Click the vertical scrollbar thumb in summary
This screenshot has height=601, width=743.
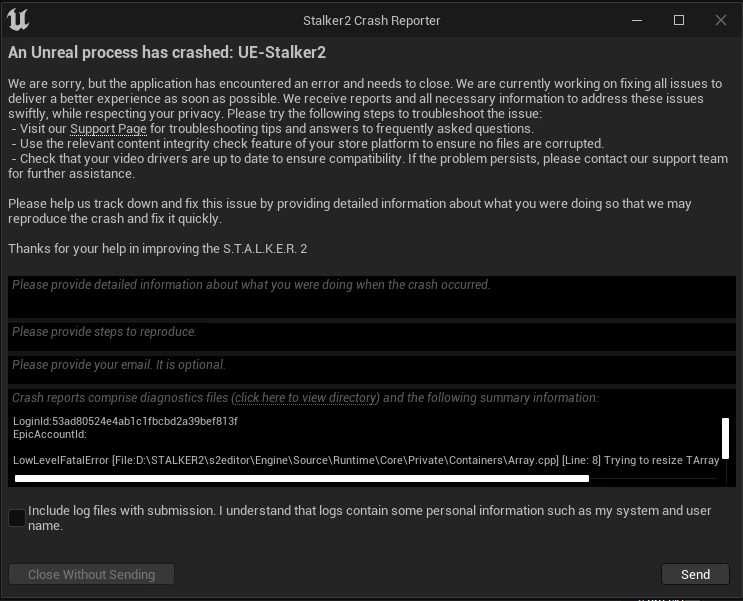point(725,437)
